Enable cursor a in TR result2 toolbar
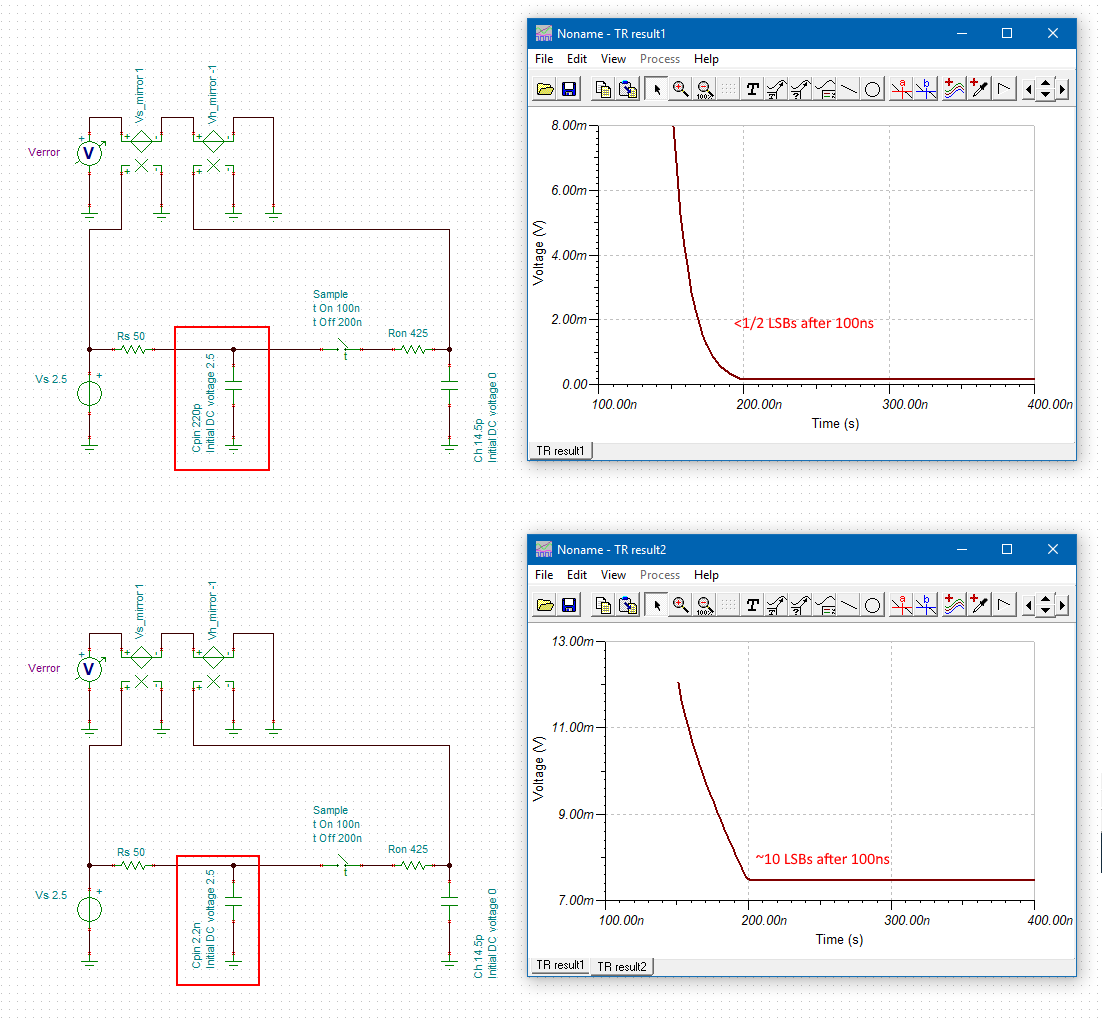 (x=901, y=605)
